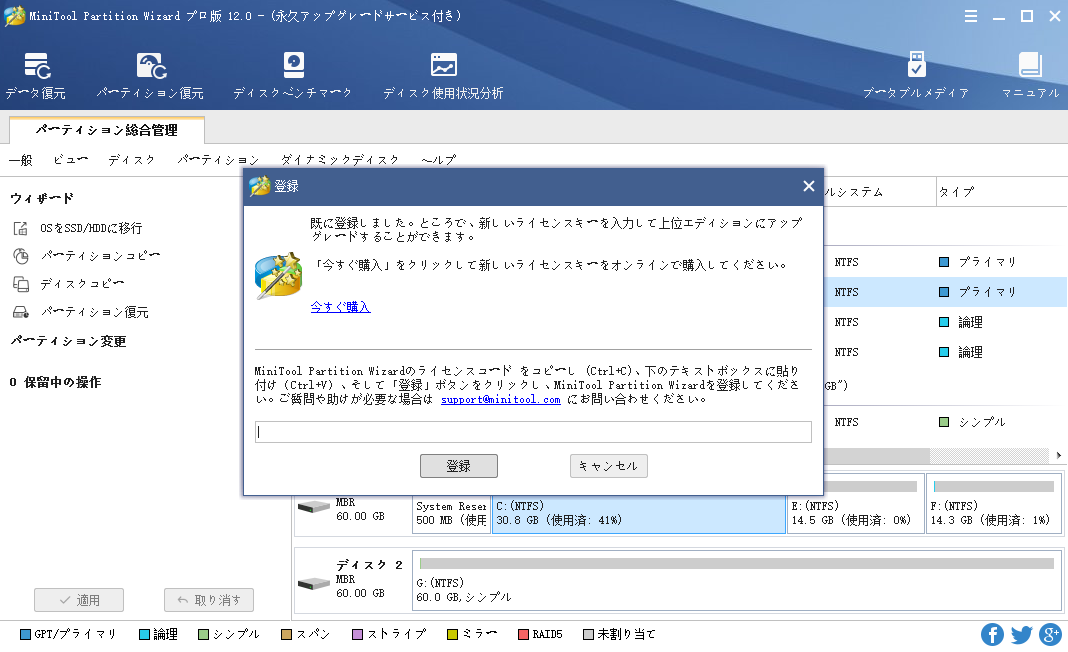Click the Twitter icon in the status bar
This screenshot has height=652, width=1068.
point(1021,634)
